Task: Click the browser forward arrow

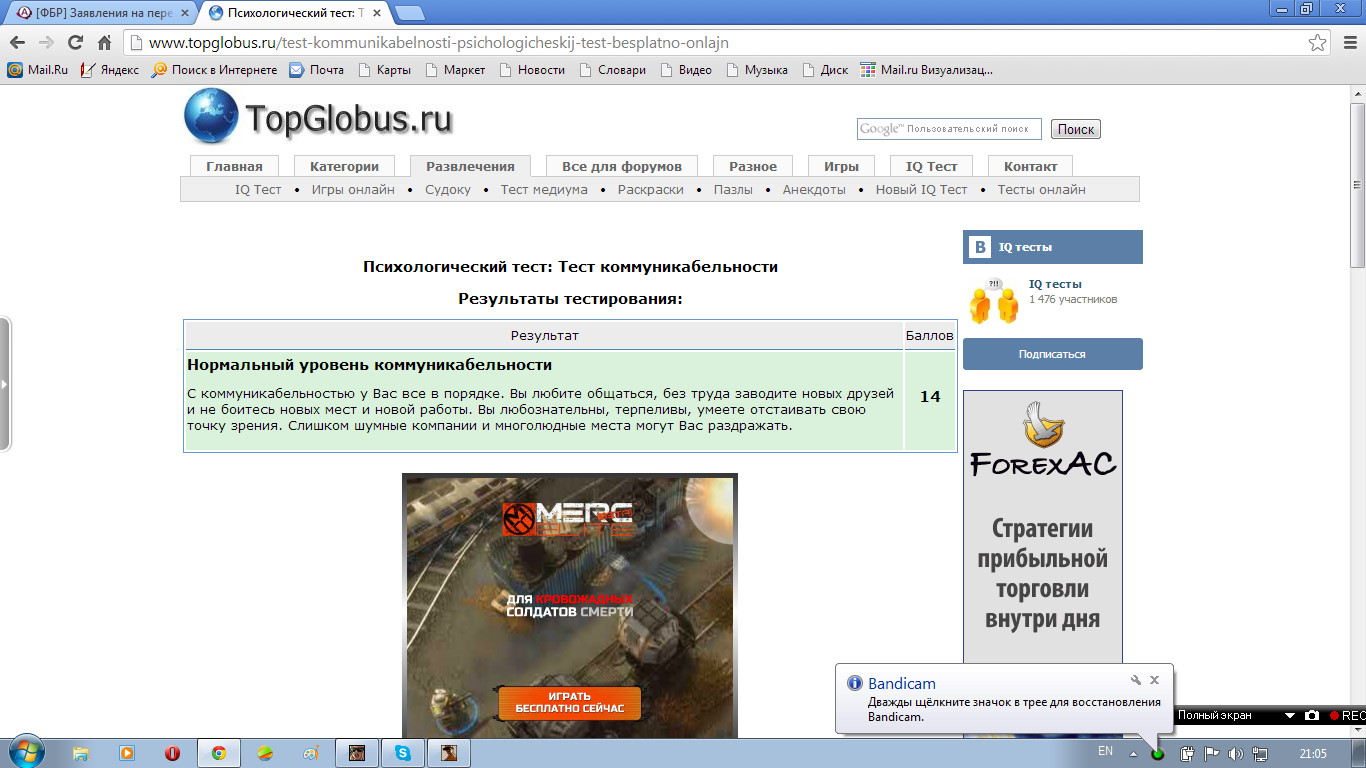Action: (x=46, y=43)
